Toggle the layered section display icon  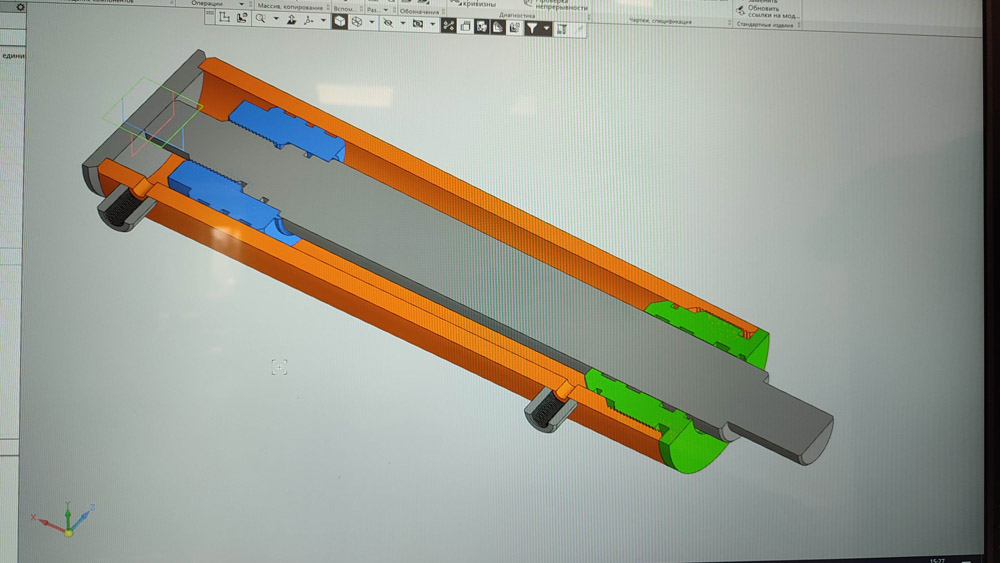(498, 27)
